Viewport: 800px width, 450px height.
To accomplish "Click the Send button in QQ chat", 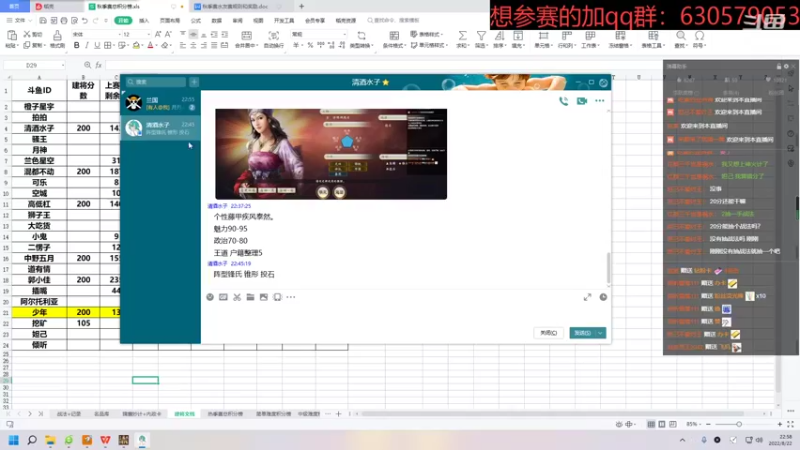I will click(582, 333).
